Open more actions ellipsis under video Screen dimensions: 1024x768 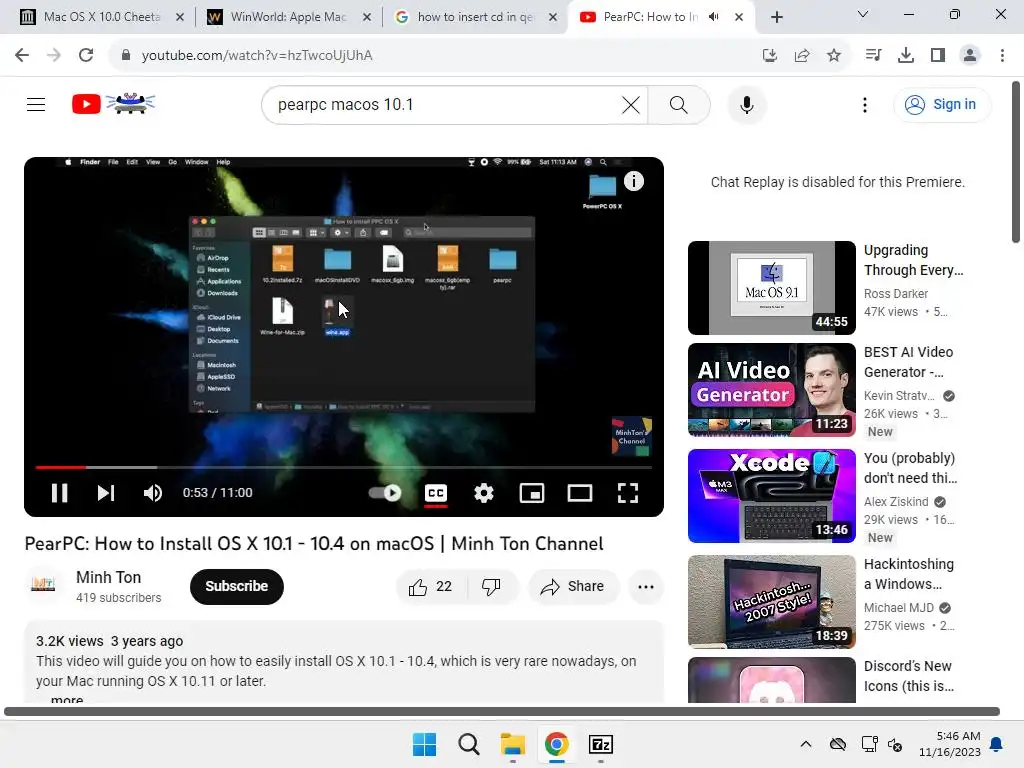pyautogui.click(x=646, y=586)
